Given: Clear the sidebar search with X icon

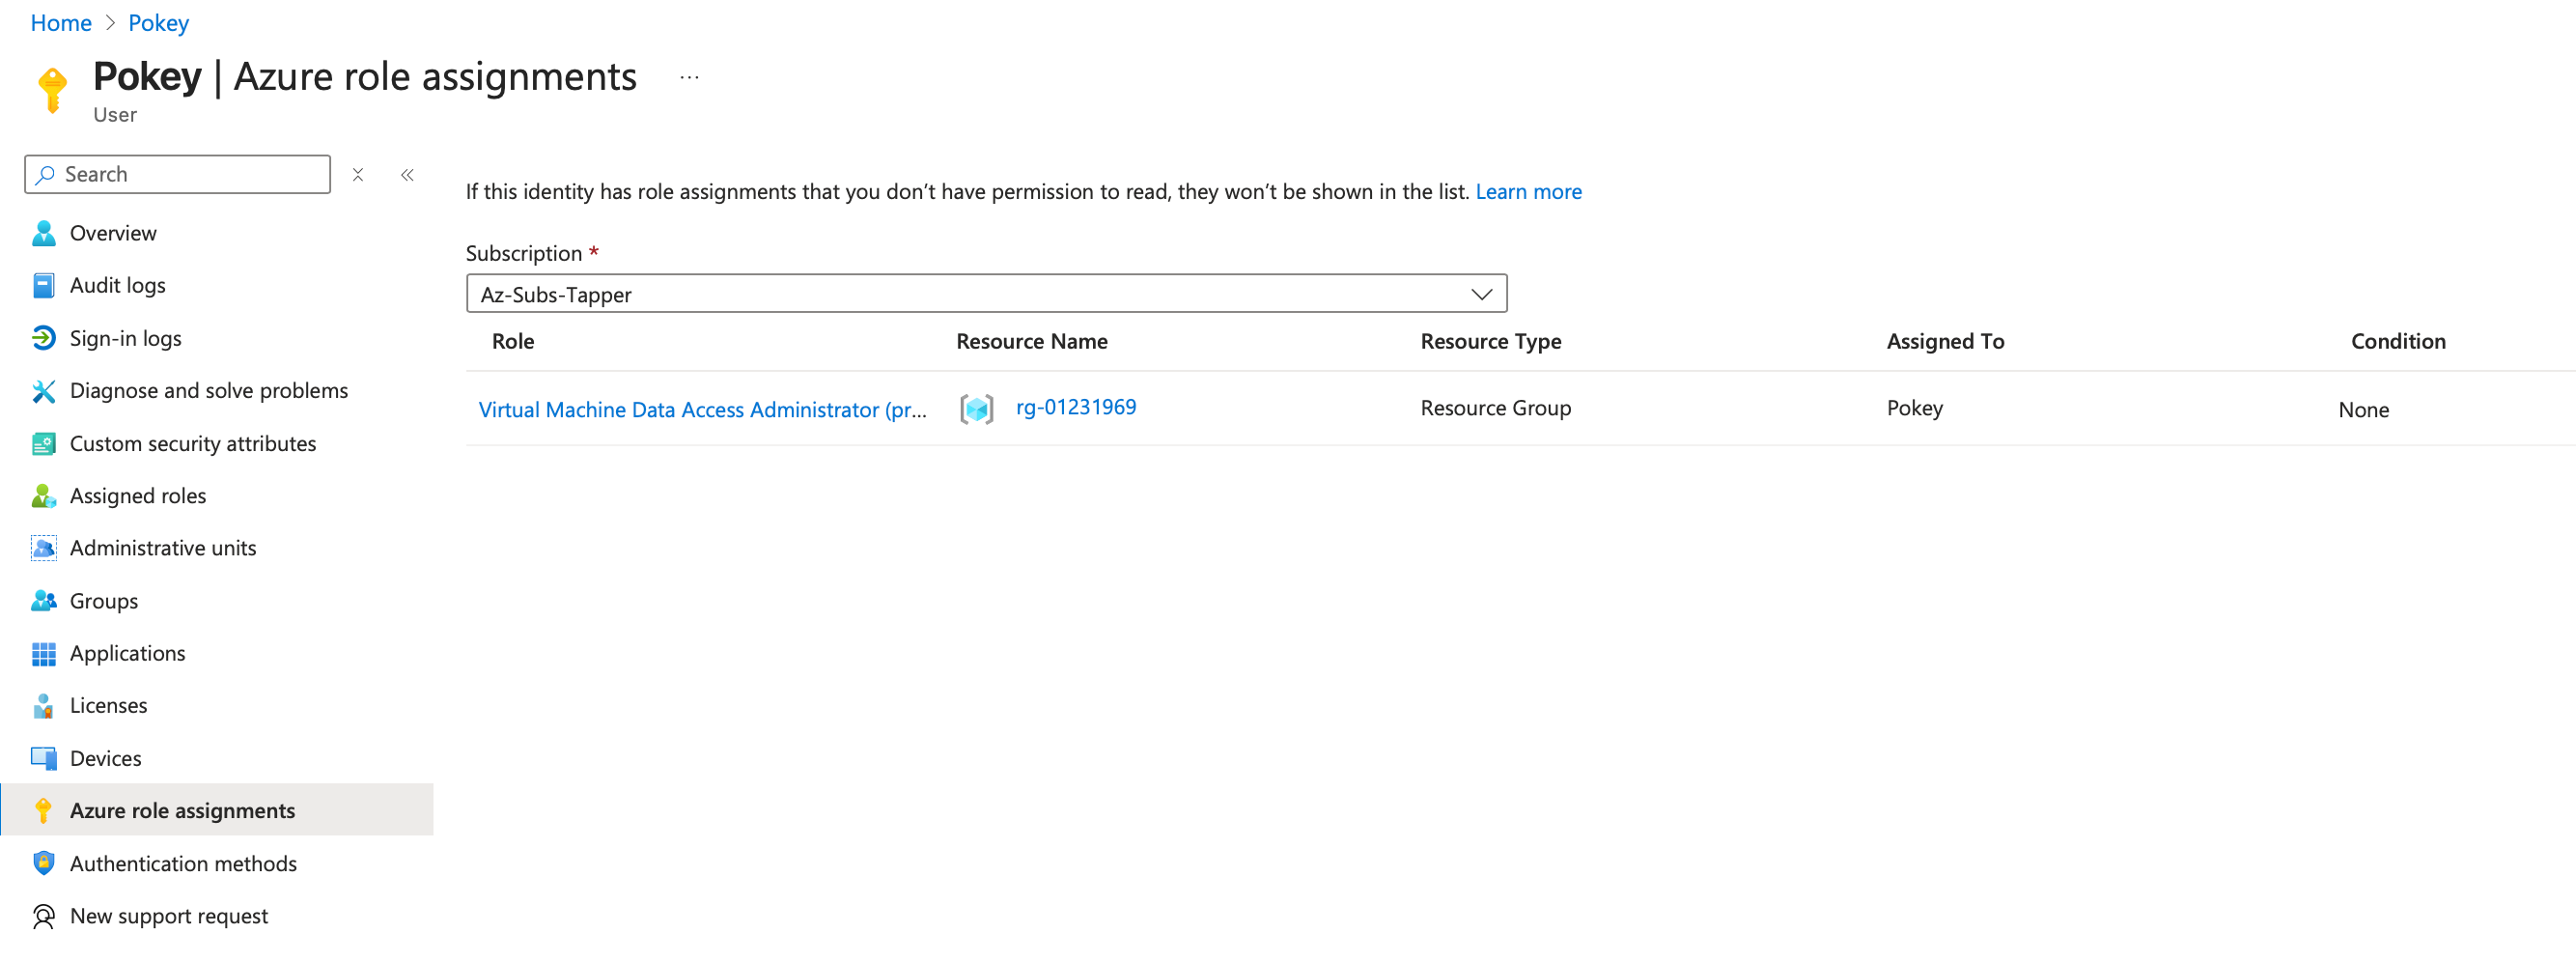Looking at the screenshot, I should coord(358,175).
